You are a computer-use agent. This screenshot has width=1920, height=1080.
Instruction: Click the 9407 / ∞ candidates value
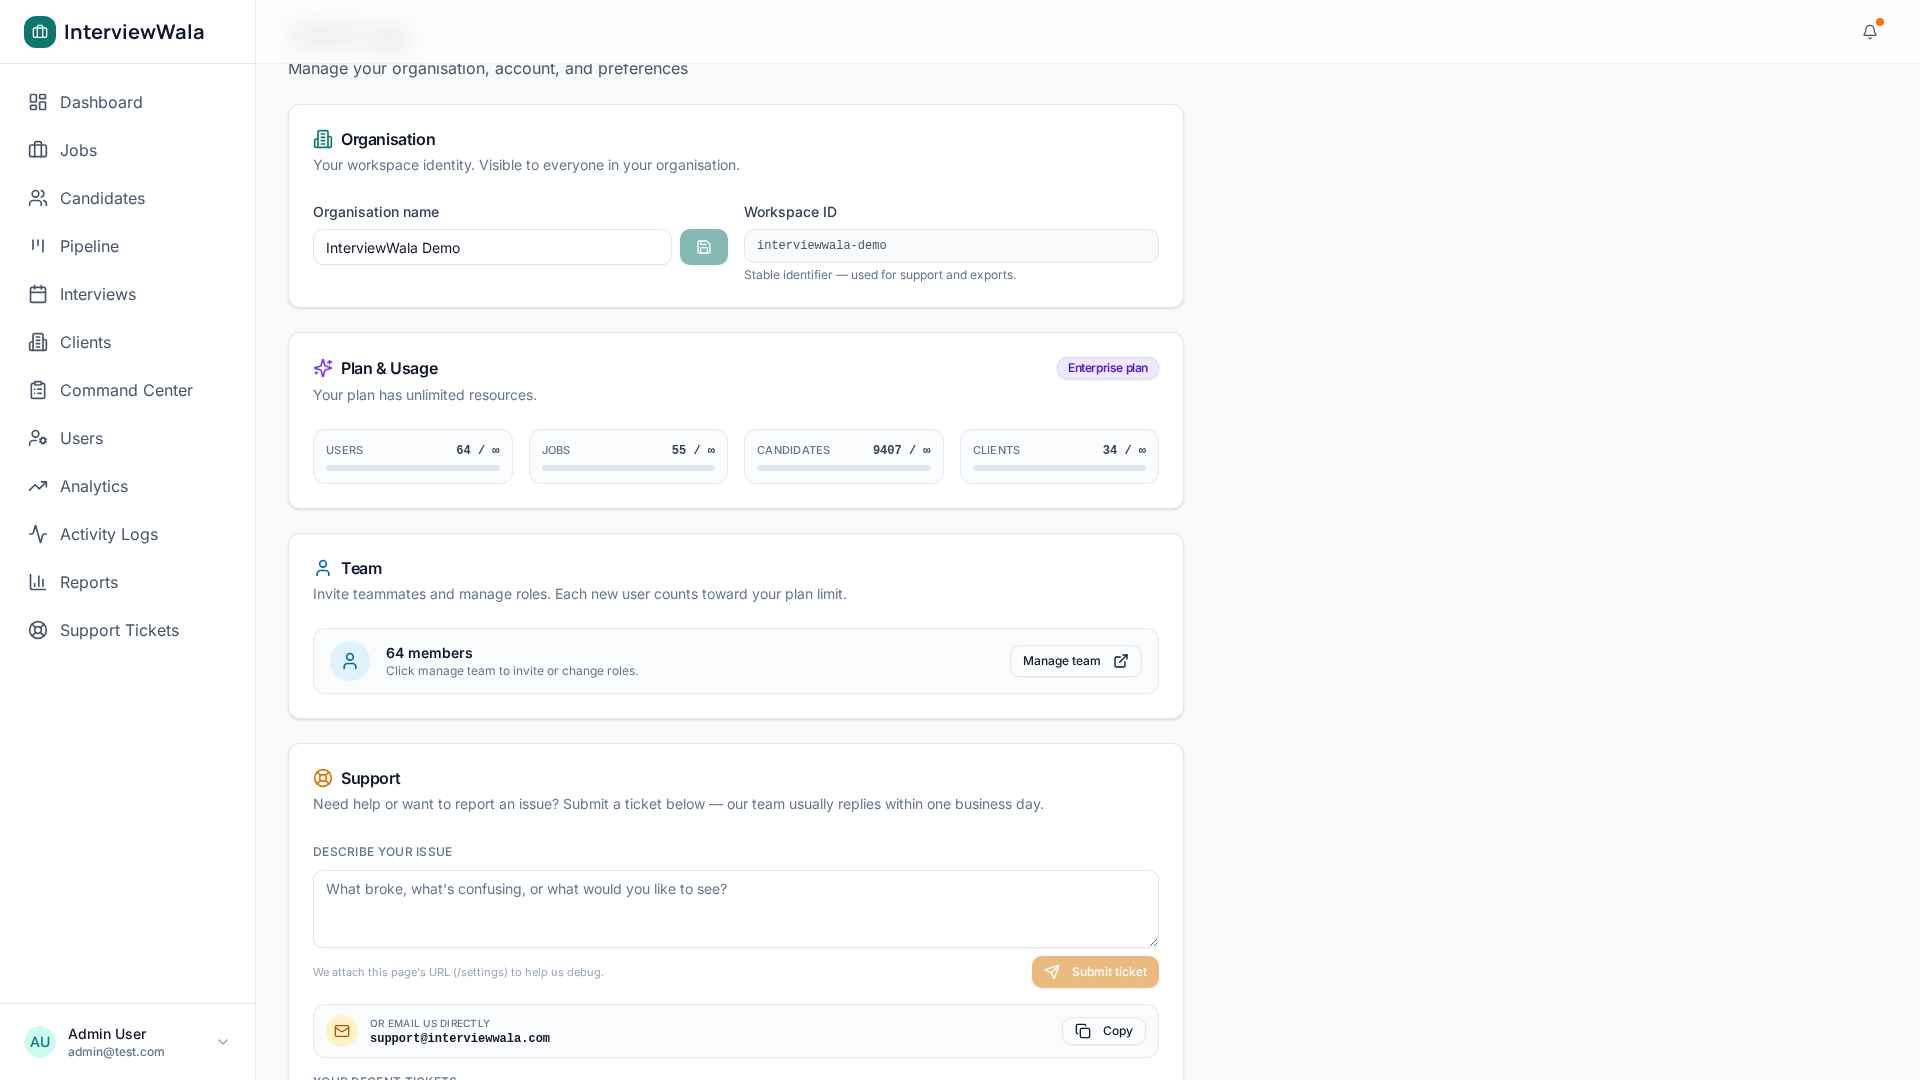[902, 450]
